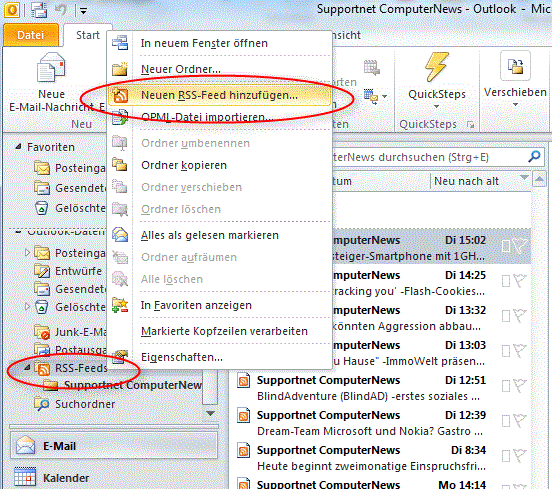Flag the Di 8:34 message
Screen dimensions: 552x489
coord(520,456)
